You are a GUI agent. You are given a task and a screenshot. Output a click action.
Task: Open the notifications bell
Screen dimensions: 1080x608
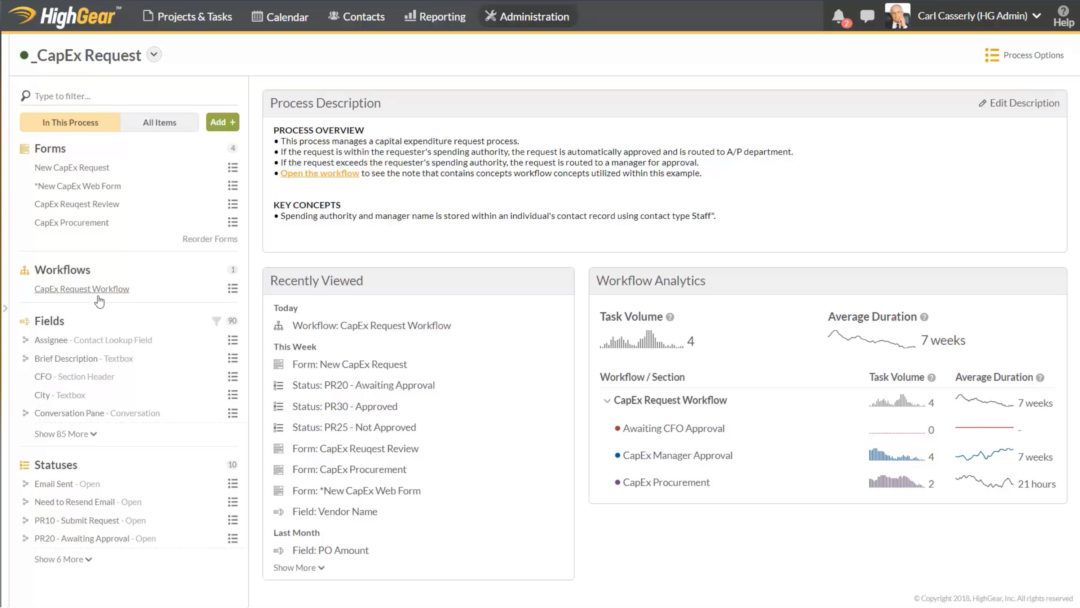pyautogui.click(x=838, y=14)
